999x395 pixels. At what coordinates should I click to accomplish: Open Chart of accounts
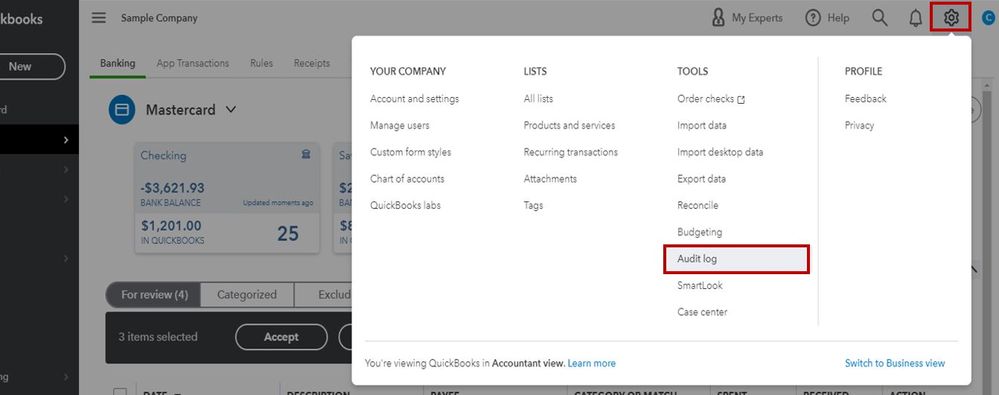point(407,179)
